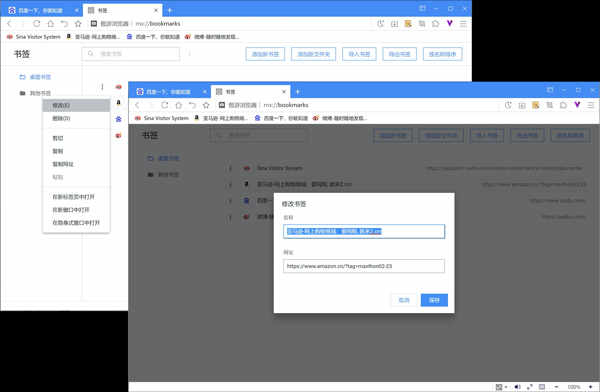600x392 pixels.
Task: Click the blue save button in bookmark dialog
Action: click(x=434, y=300)
